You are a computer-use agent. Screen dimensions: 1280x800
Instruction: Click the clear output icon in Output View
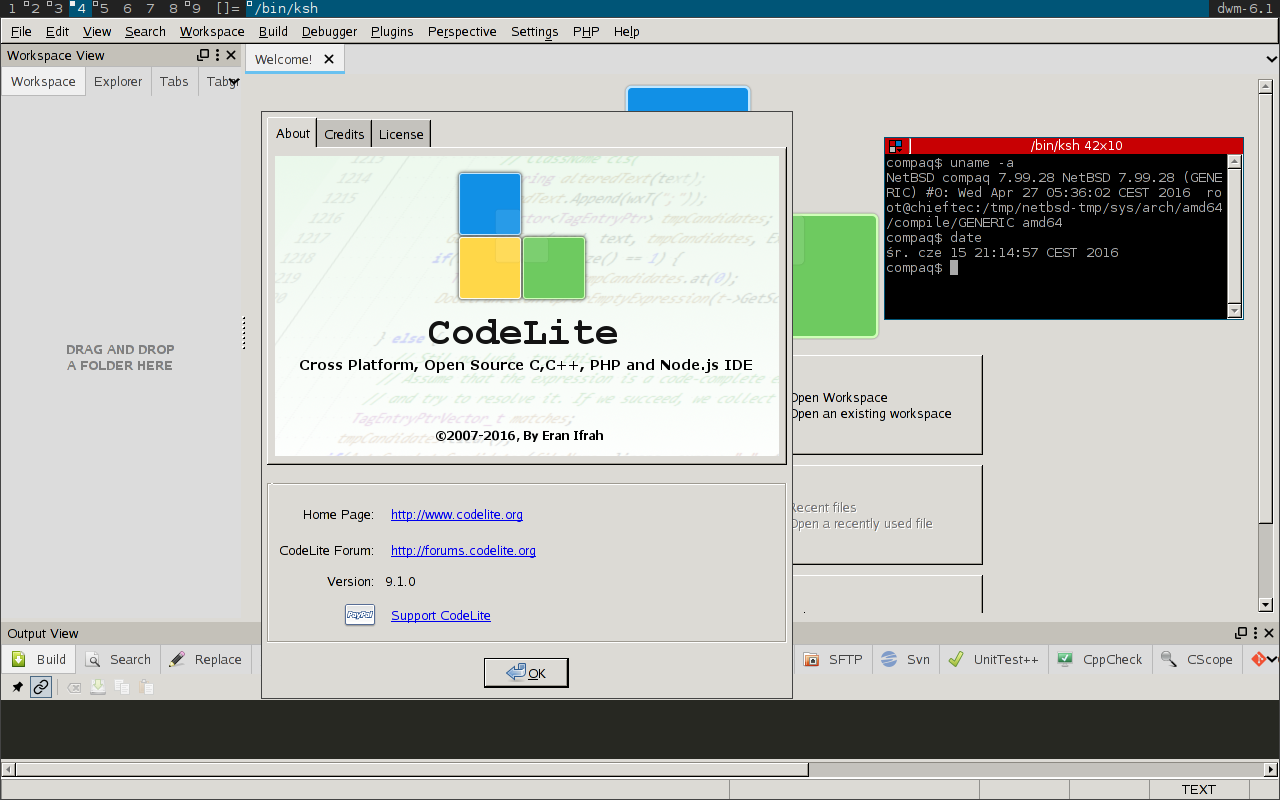tap(74, 687)
